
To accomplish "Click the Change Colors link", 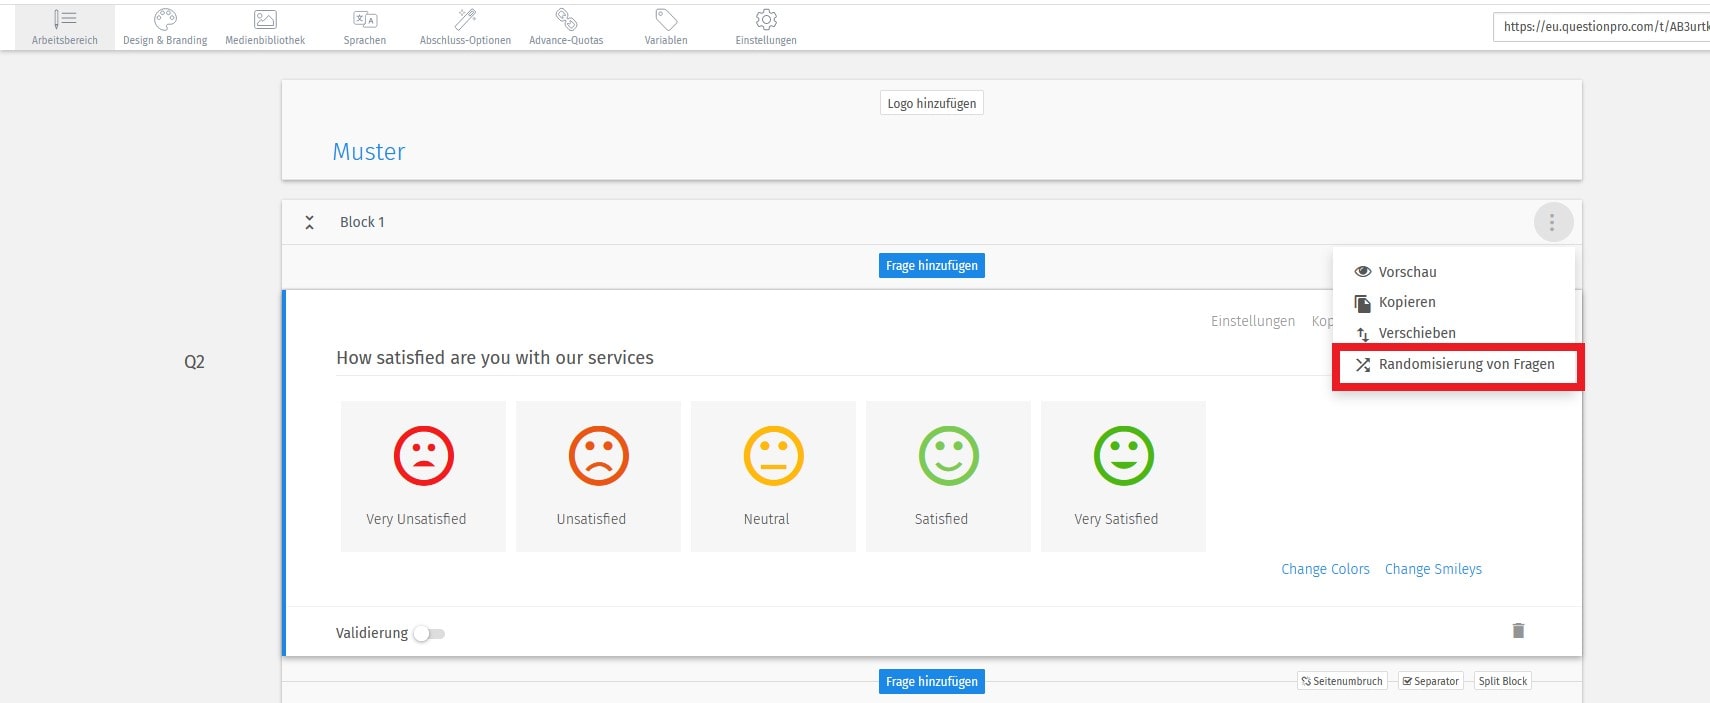I will click(1325, 569).
